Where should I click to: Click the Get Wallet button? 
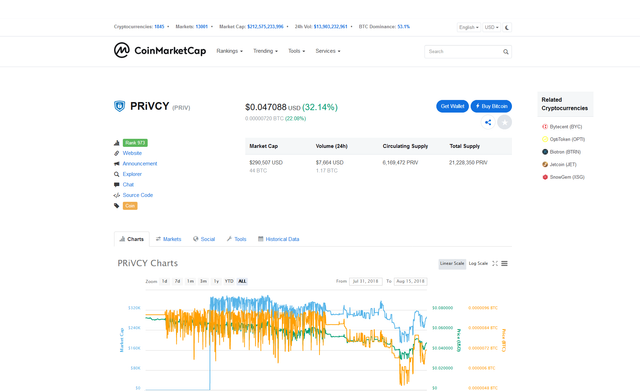452,106
